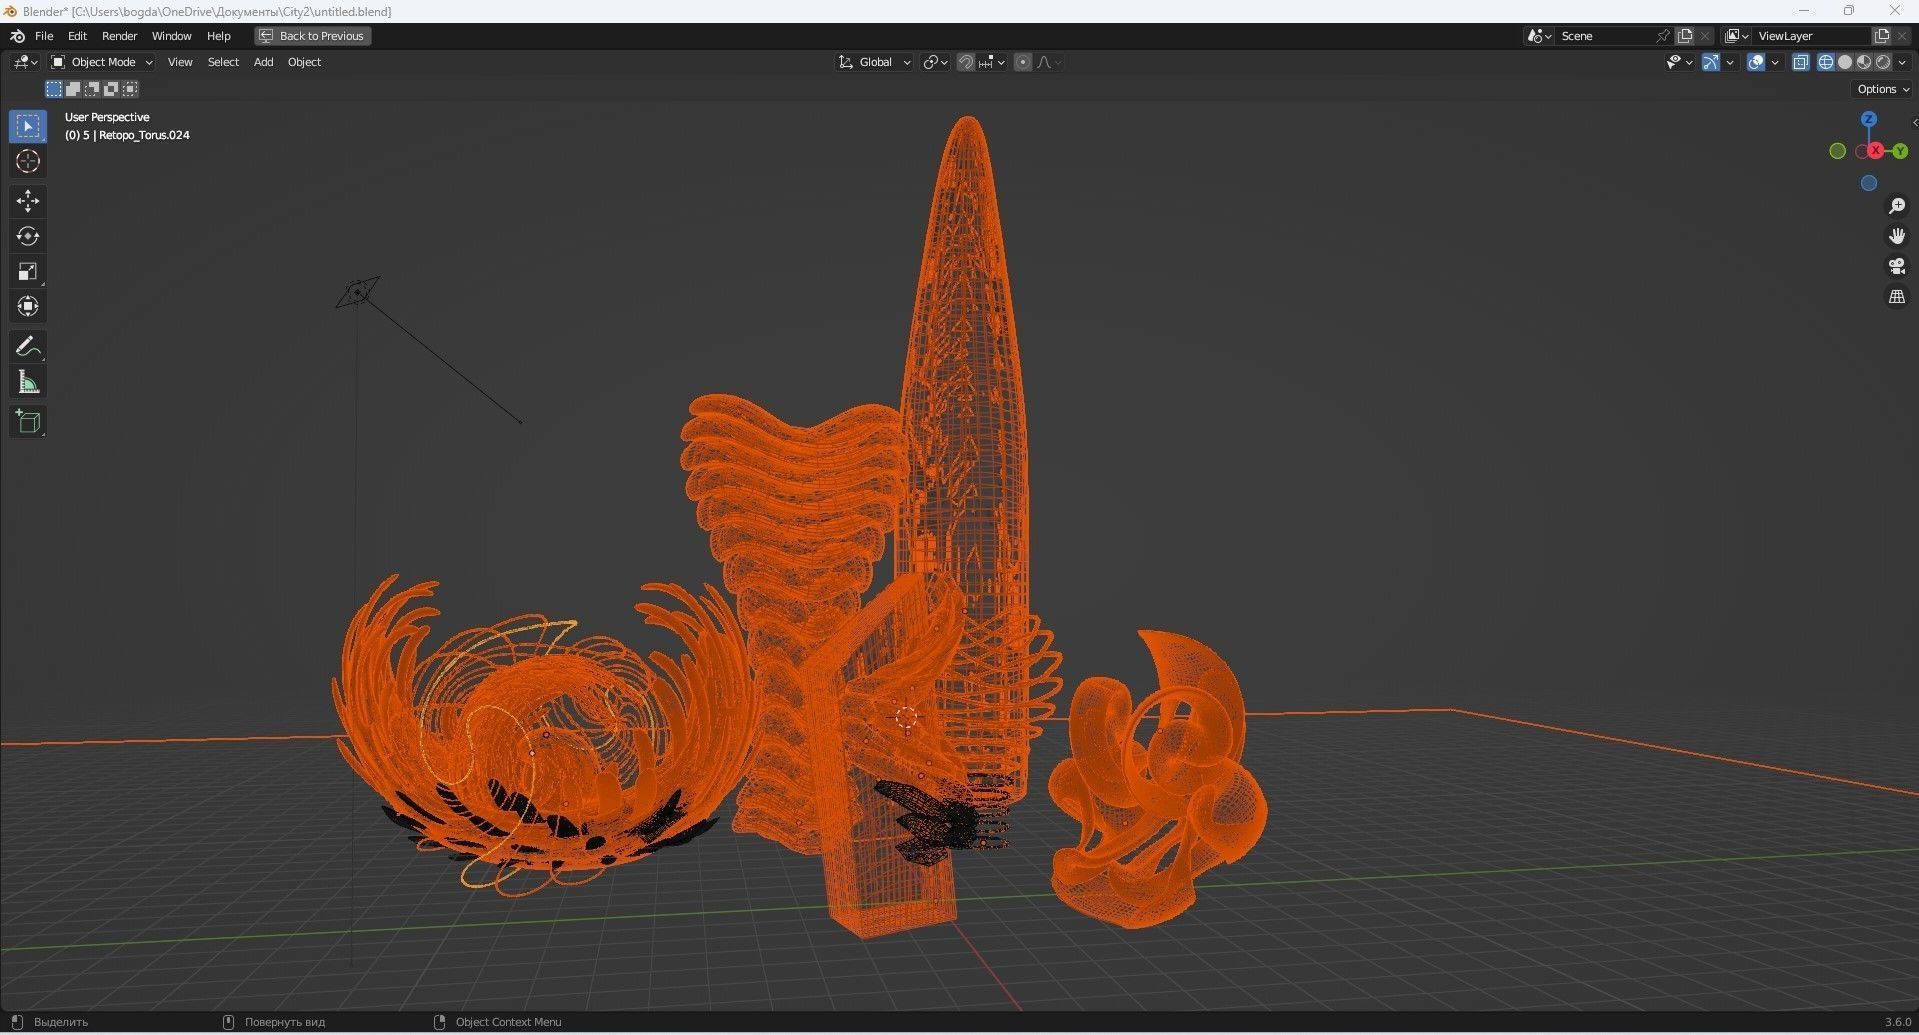Select the Measure ruler tool

28,382
